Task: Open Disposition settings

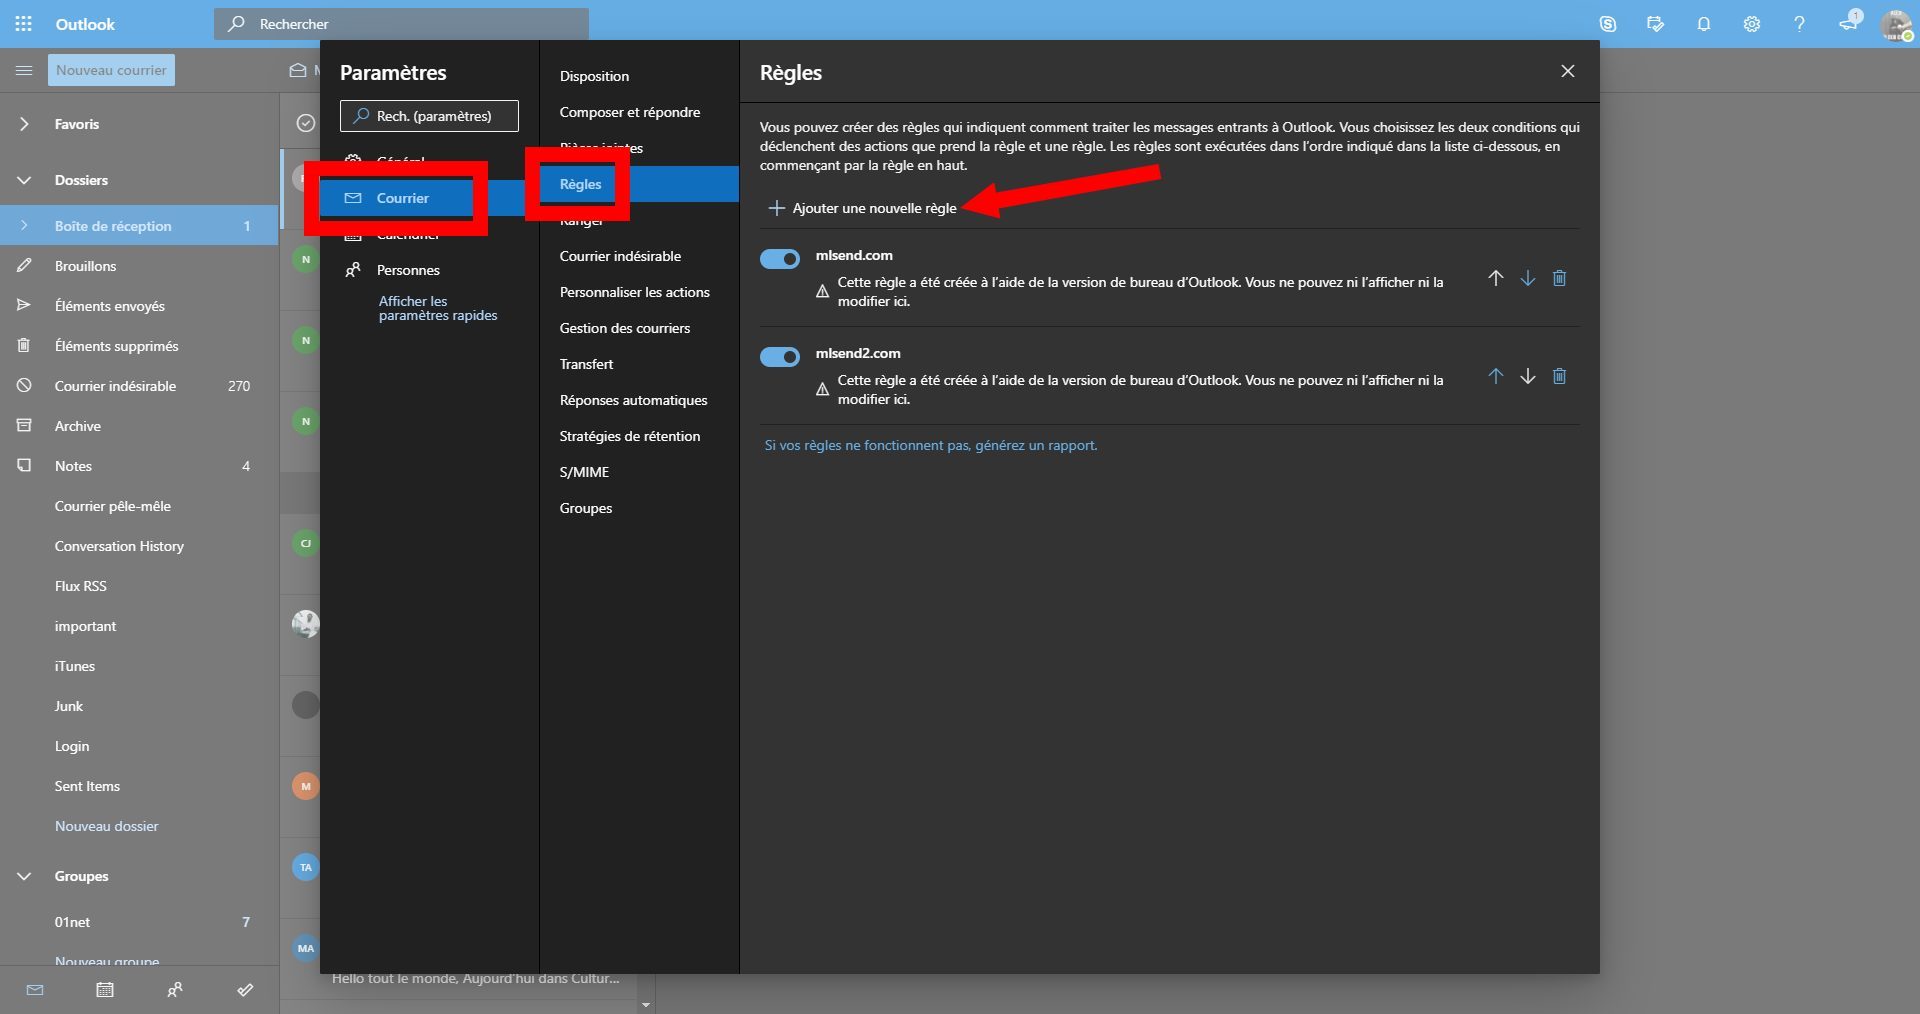Action: pyautogui.click(x=594, y=76)
